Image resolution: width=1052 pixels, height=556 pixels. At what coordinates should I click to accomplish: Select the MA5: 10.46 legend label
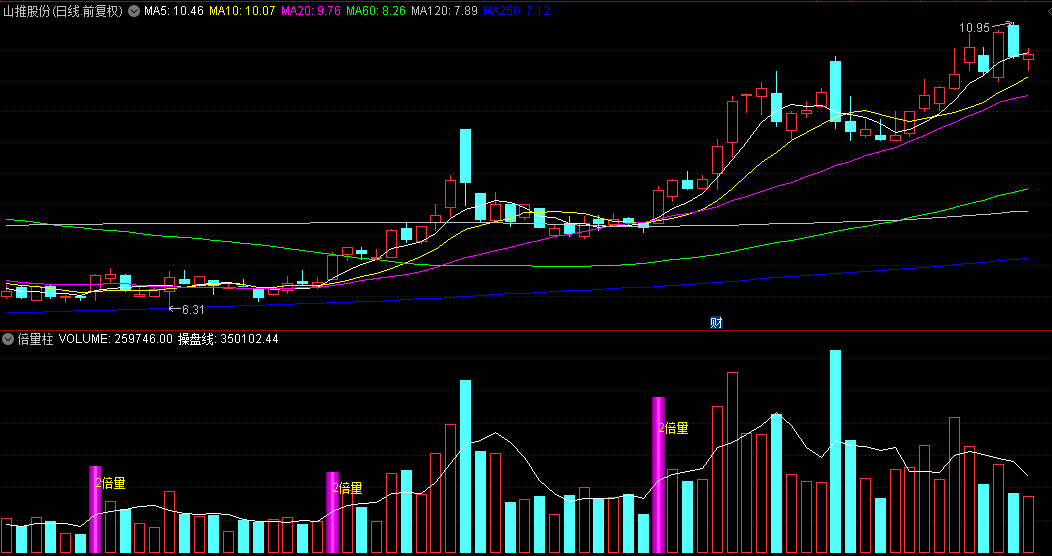pos(174,11)
